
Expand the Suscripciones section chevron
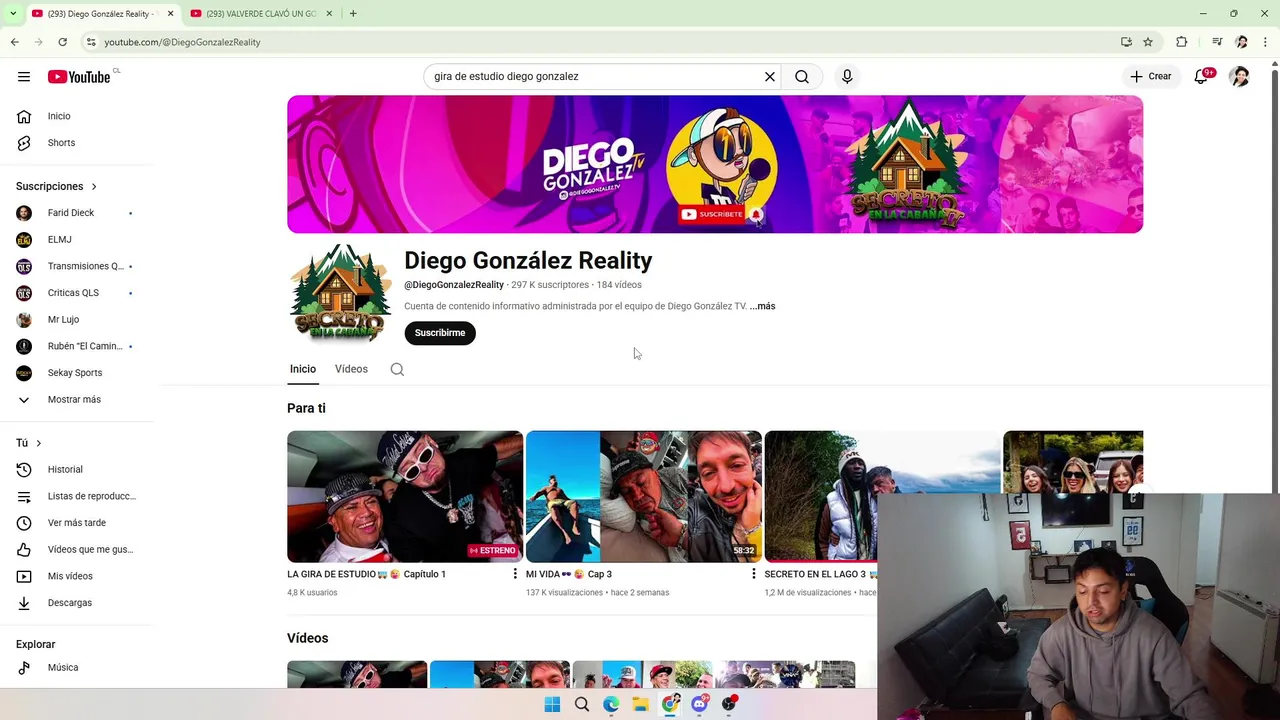click(x=94, y=186)
